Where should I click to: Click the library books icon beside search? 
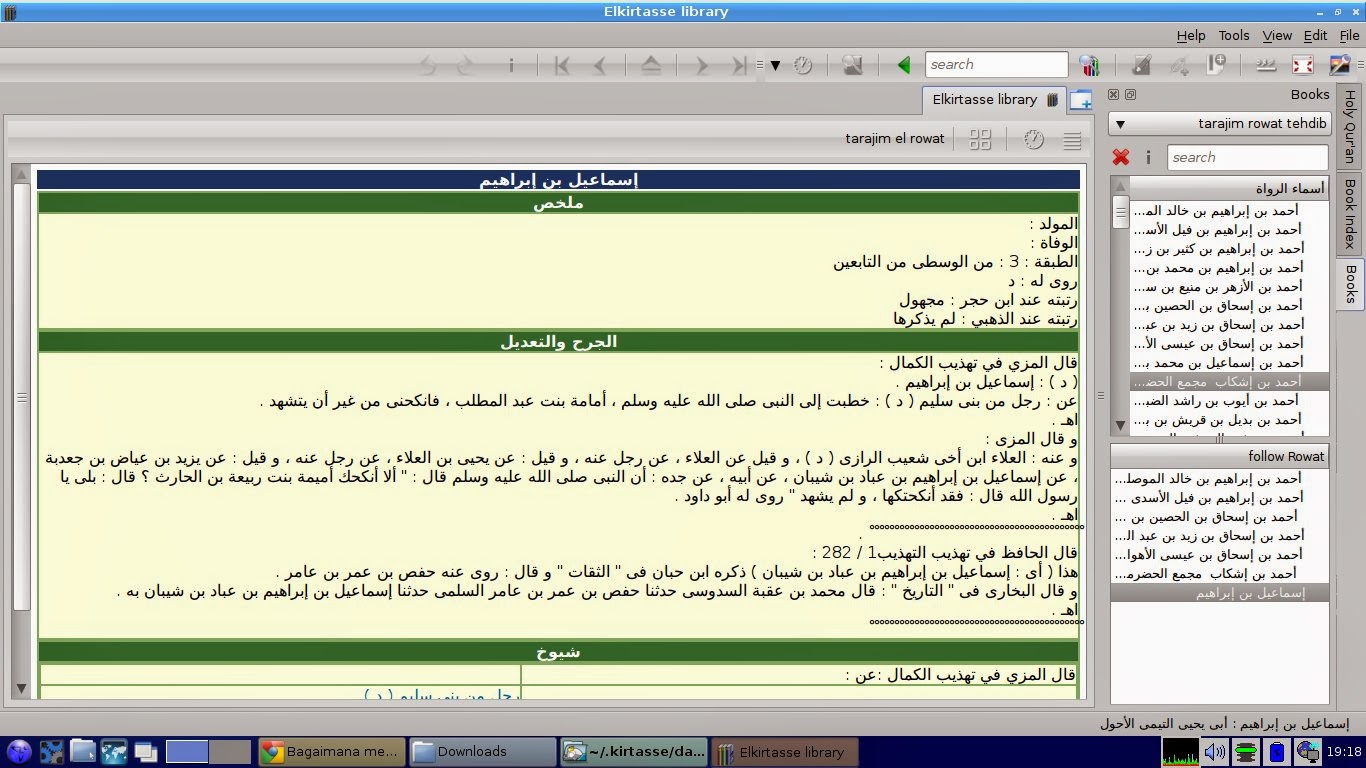tap(1089, 66)
